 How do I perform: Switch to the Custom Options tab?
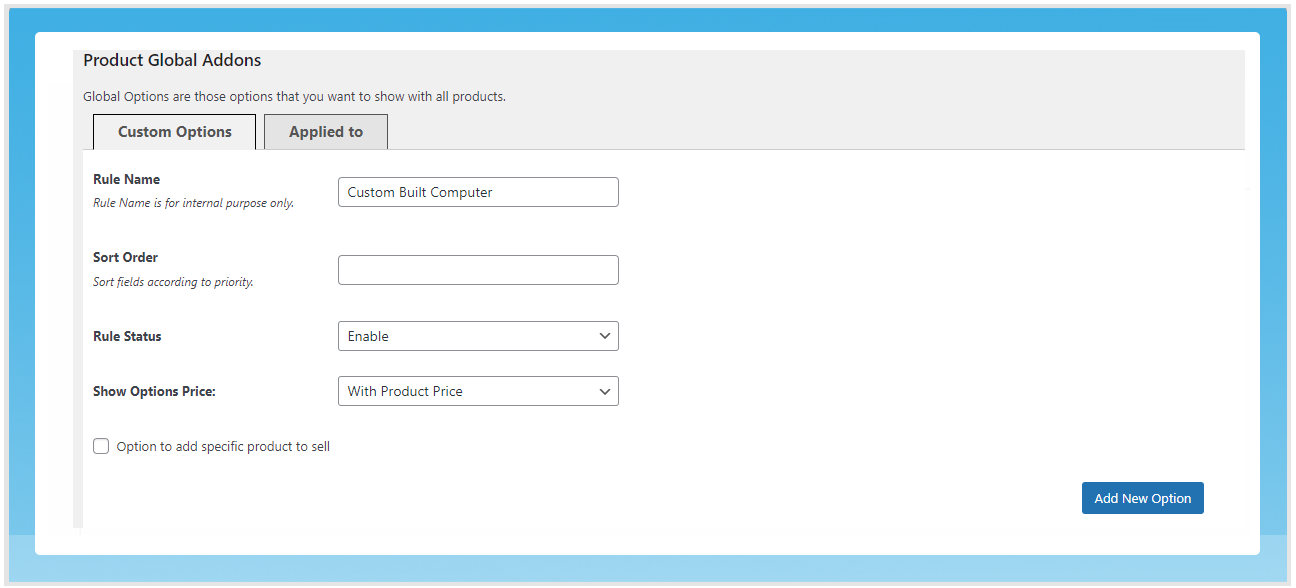[x=174, y=132]
